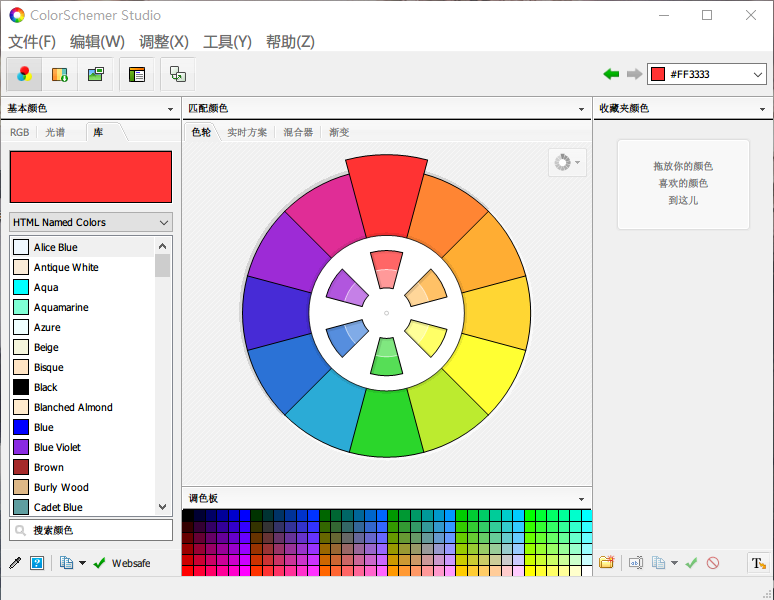The width and height of the screenshot is (774, 600).
Task: Expand the 调色板 panel menu arrow
Action: tap(581, 499)
